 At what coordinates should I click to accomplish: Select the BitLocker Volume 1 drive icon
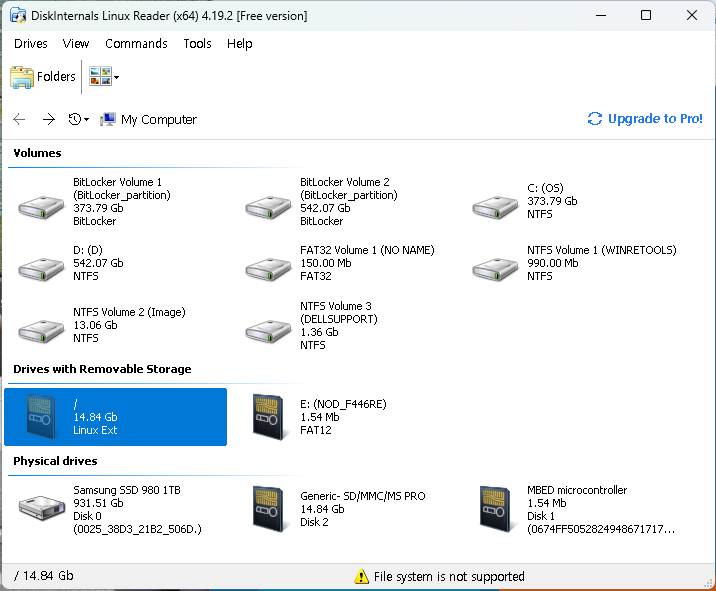41,207
